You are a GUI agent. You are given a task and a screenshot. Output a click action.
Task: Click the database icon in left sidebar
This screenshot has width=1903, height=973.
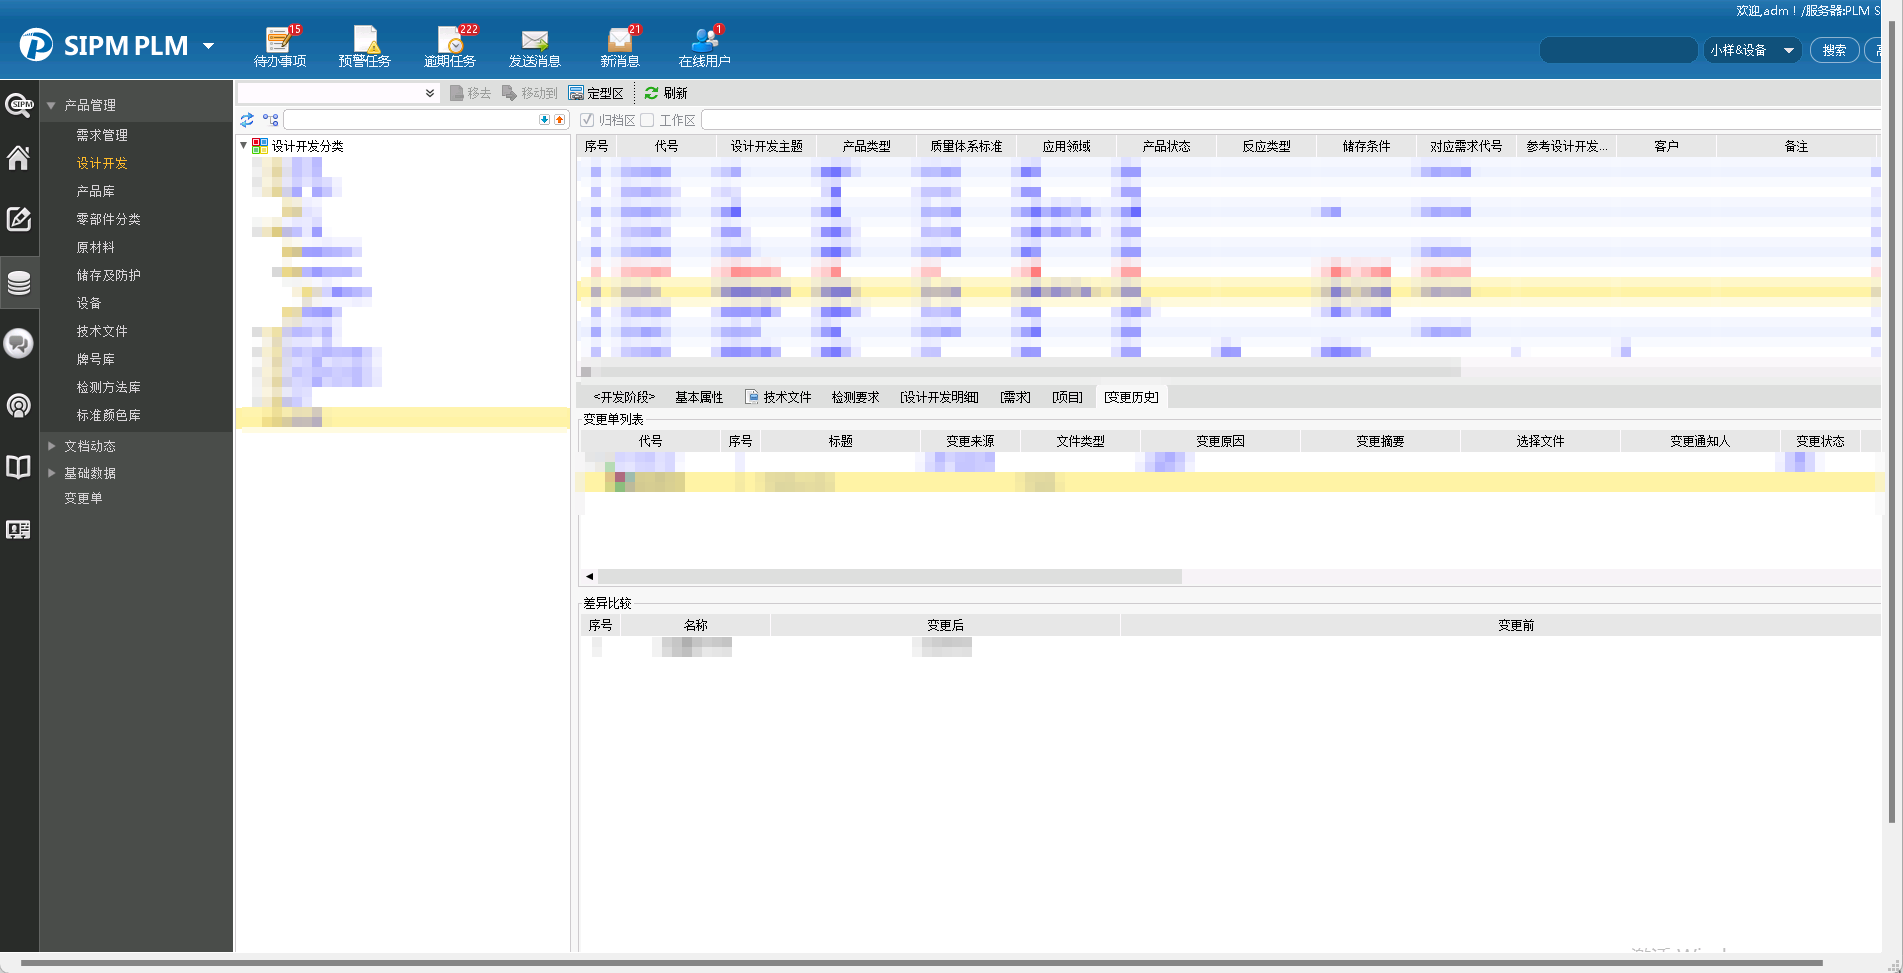(19, 283)
